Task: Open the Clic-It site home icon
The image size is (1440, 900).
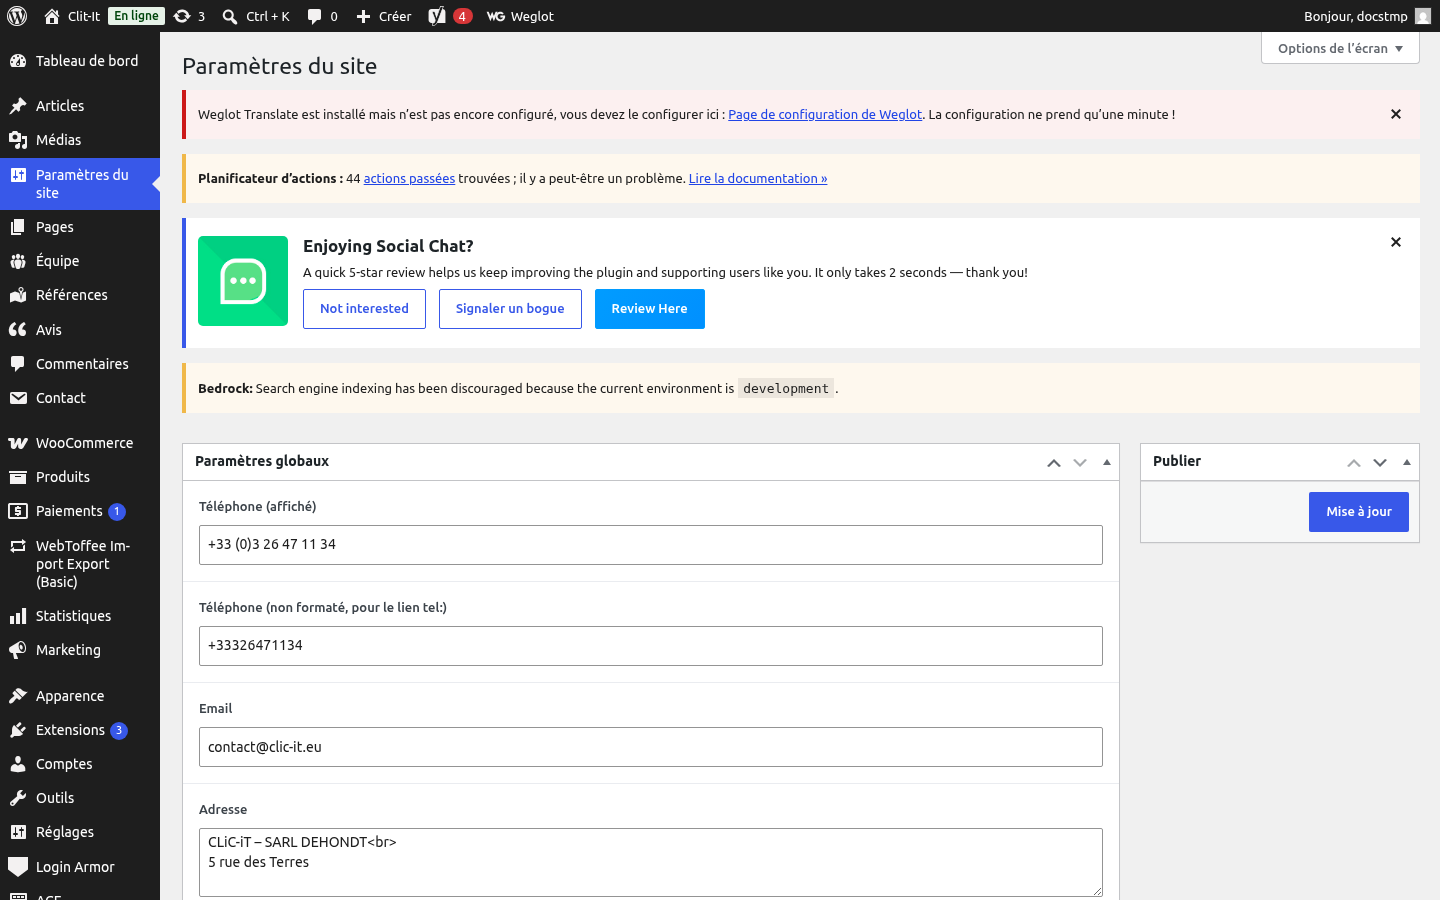Action: (52, 16)
